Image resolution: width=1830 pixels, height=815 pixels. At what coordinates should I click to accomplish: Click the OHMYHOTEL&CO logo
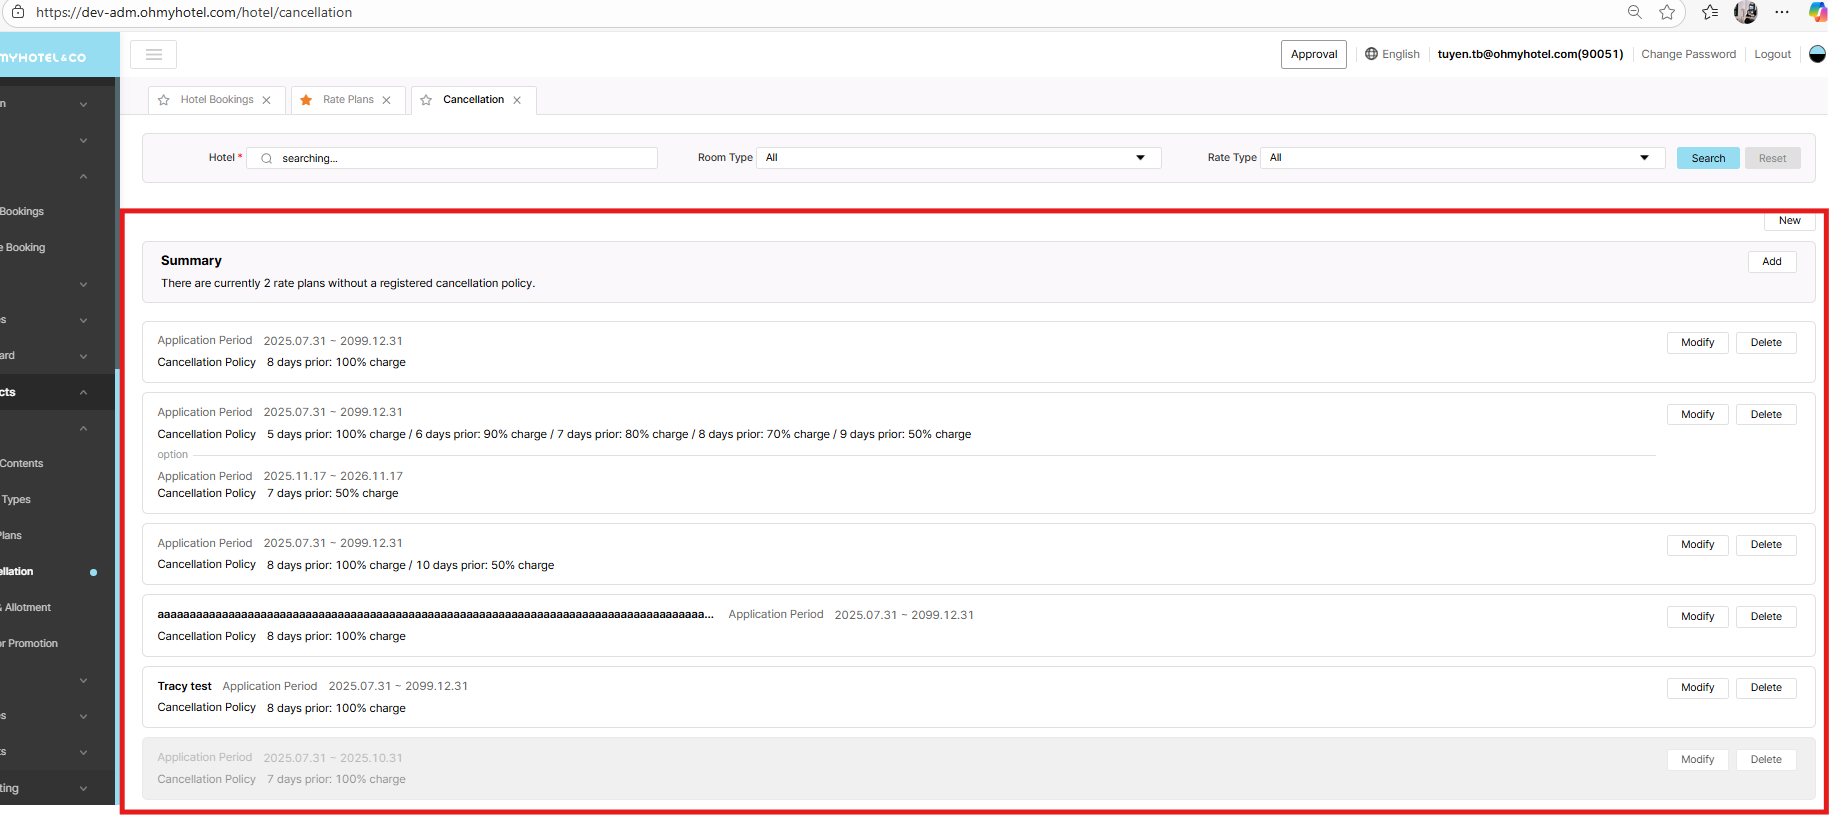coord(43,58)
